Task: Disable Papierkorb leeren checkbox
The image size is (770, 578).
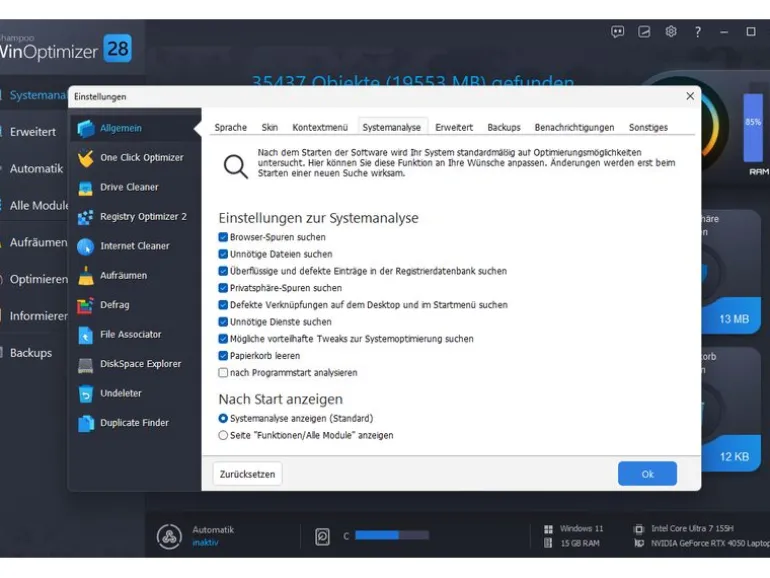Action: coord(223,356)
